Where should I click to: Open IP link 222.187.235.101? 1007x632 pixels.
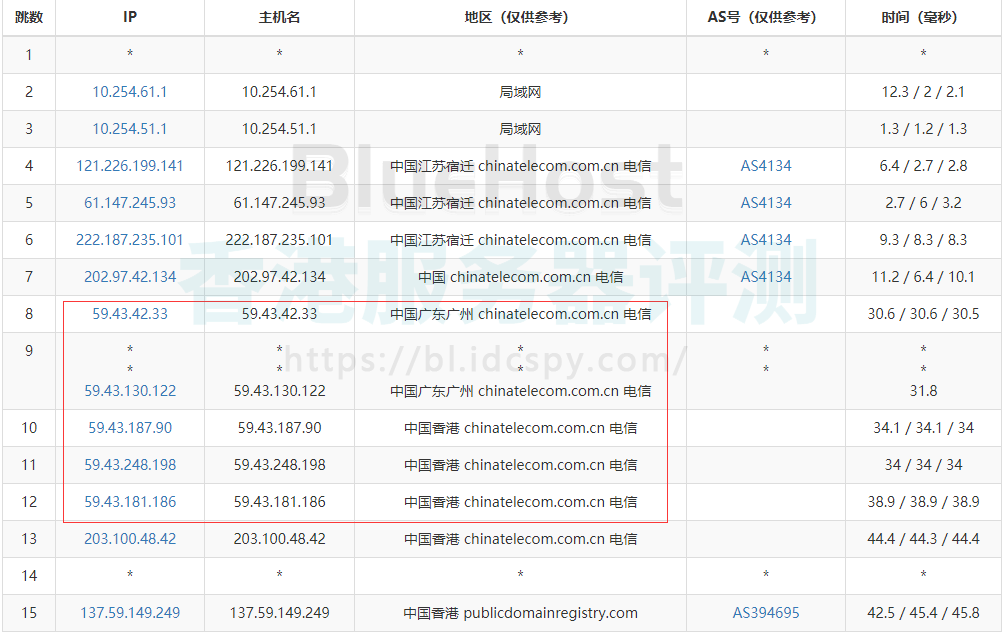[x=130, y=240]
